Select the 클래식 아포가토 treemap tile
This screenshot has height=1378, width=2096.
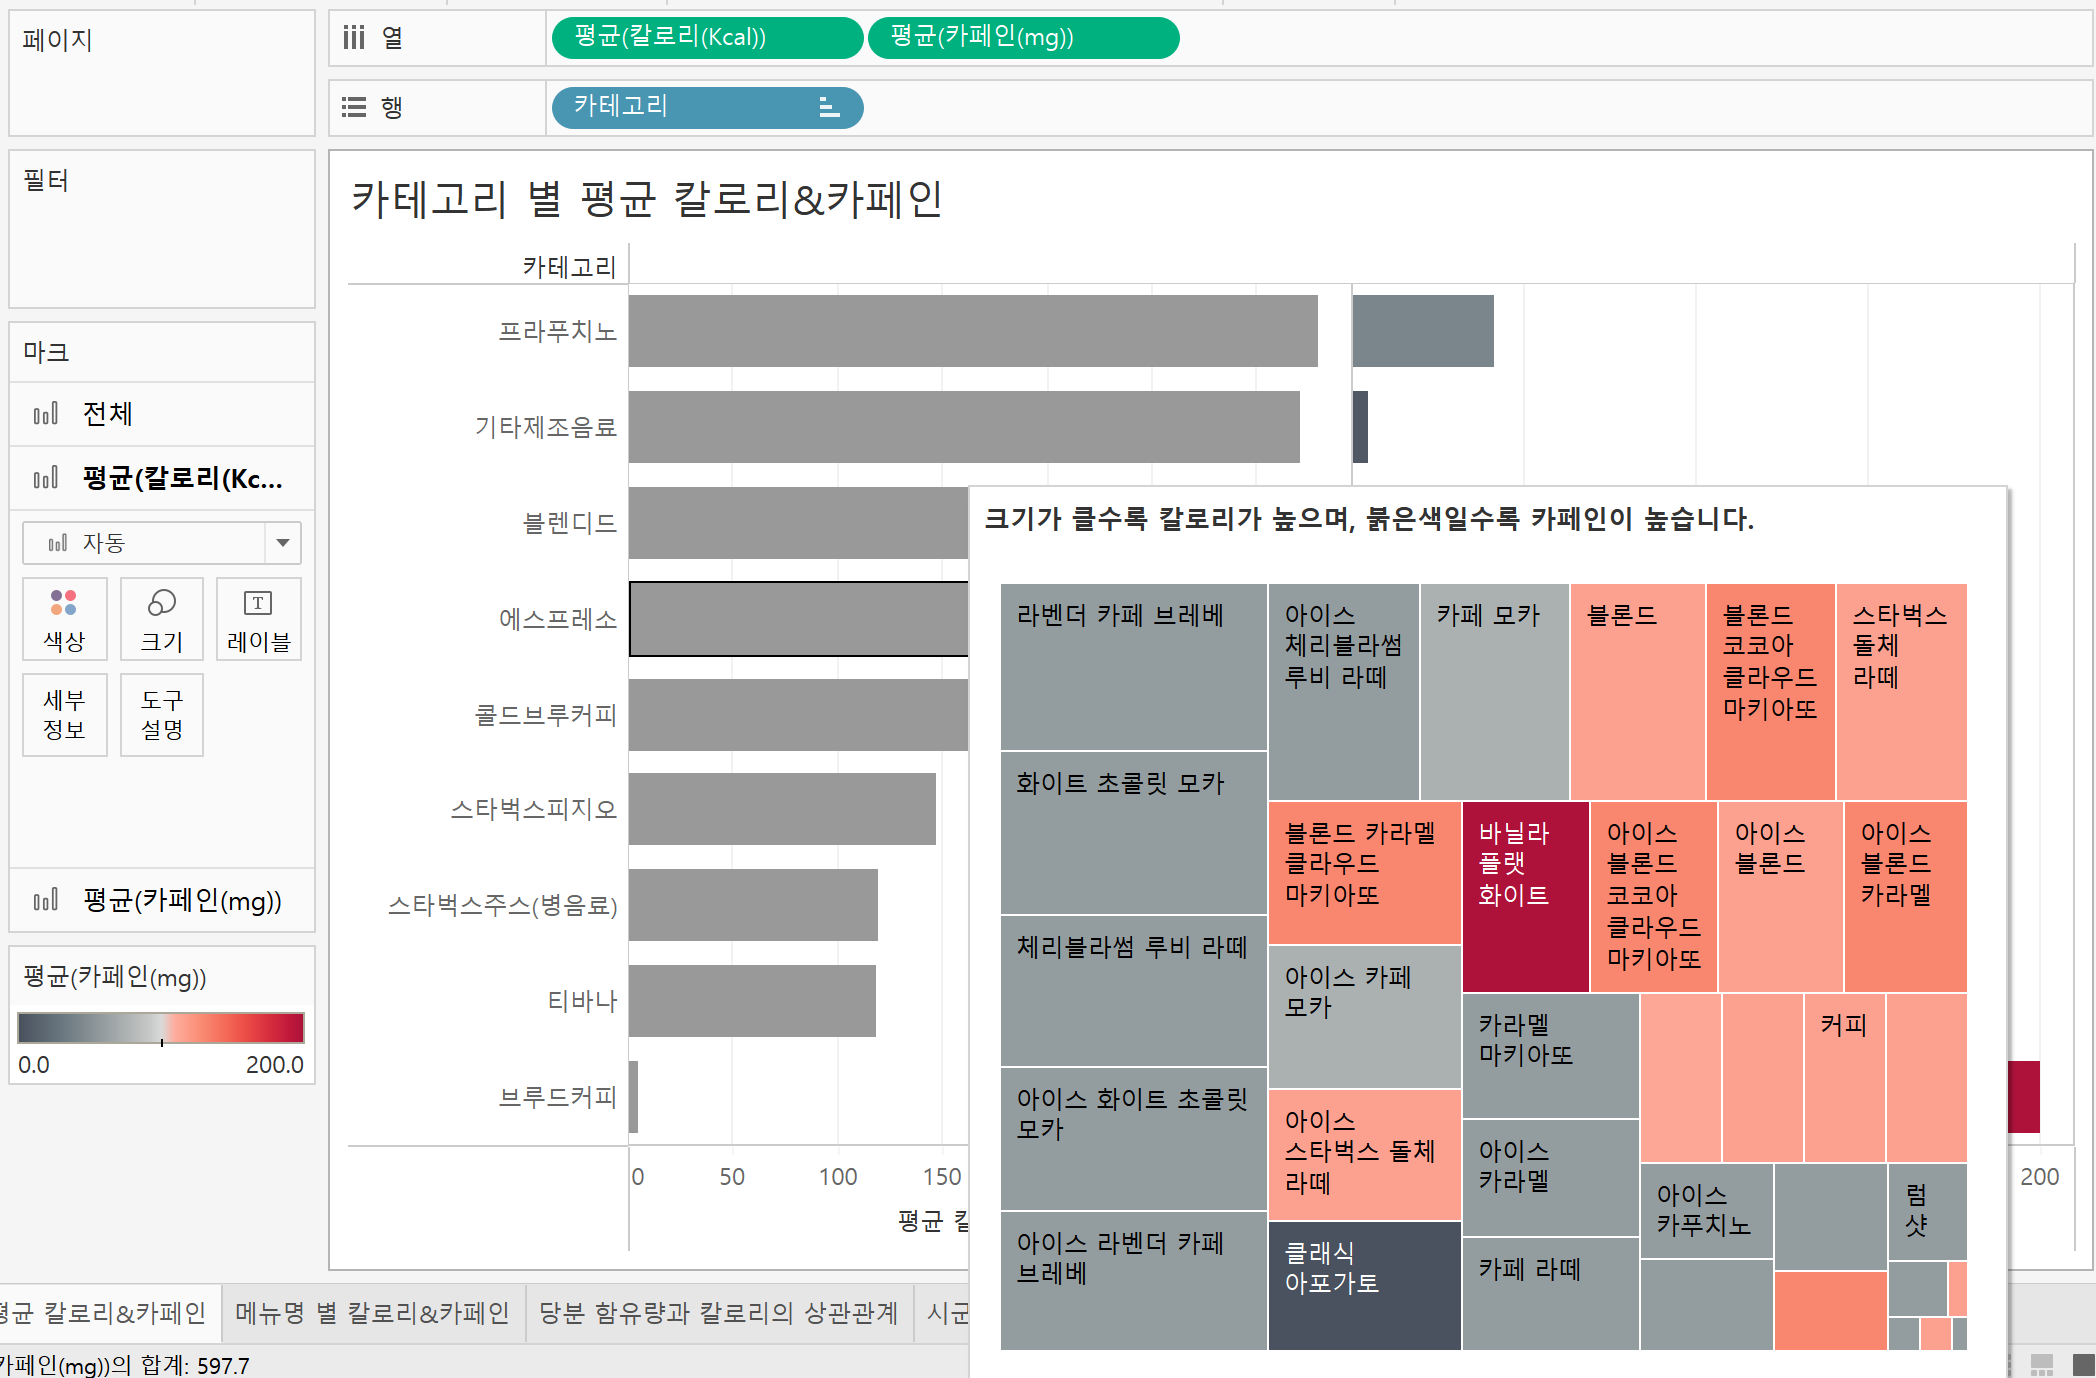pos(1364,1285)
